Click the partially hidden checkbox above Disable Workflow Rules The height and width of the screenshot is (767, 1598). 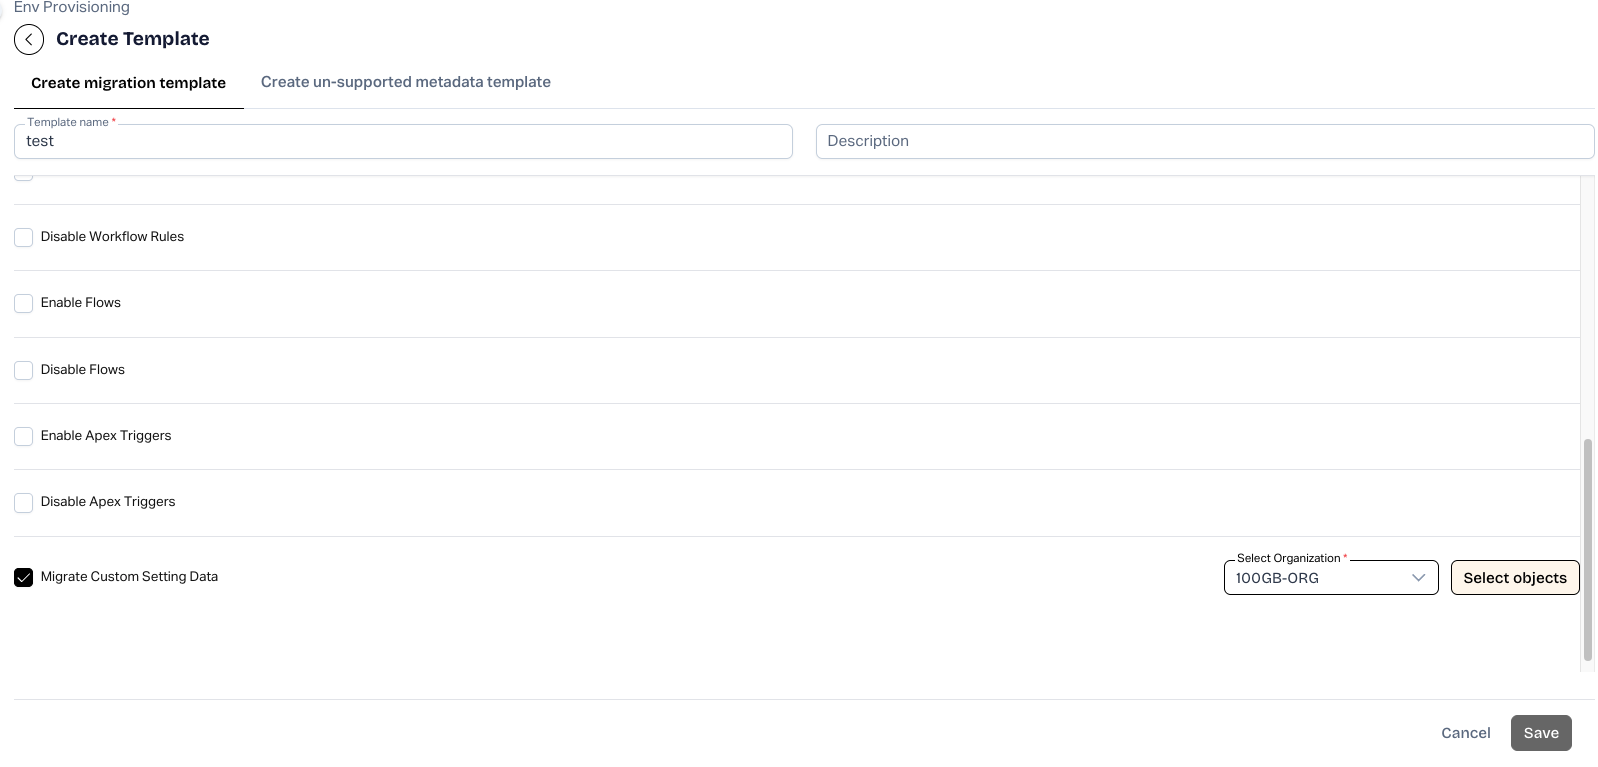coord(24,178)
